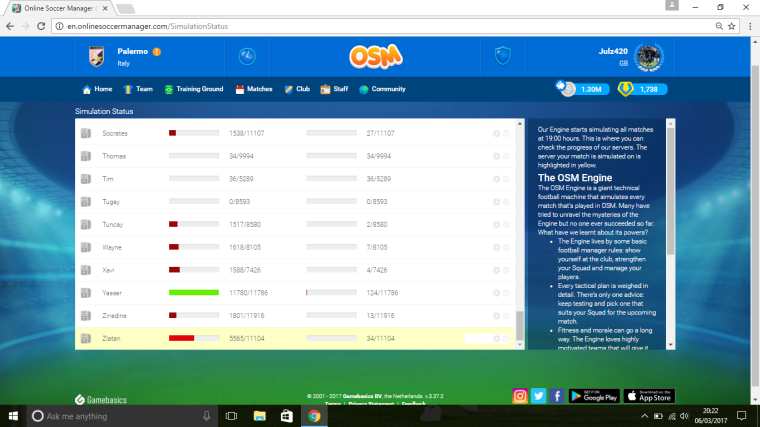Click the first progress bar for Socrates
Screen dimensions: 760x427
[194, 133]
